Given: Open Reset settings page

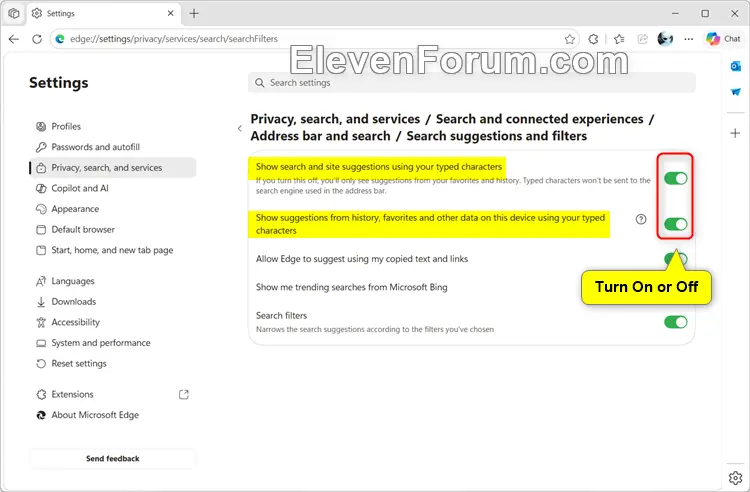Looking at the screenshot, I should pyautogui.click(x=113, y=363).
